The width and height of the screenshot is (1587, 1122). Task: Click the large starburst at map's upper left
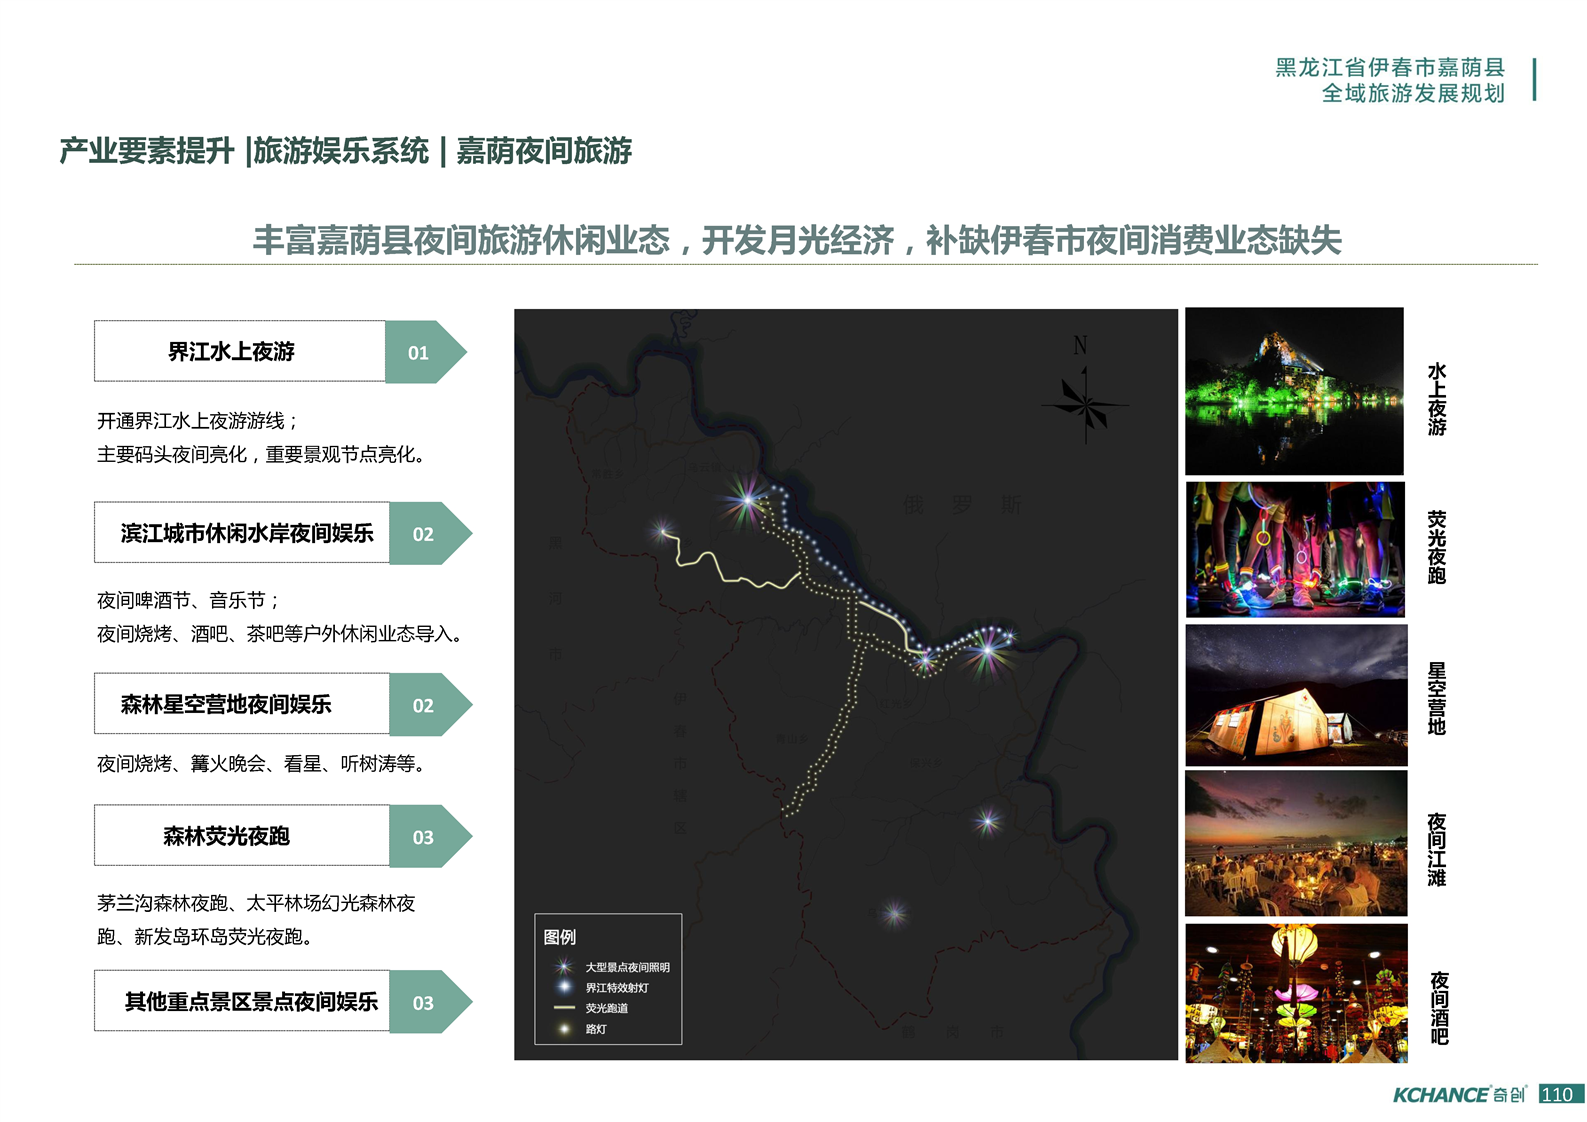point(746,500)
